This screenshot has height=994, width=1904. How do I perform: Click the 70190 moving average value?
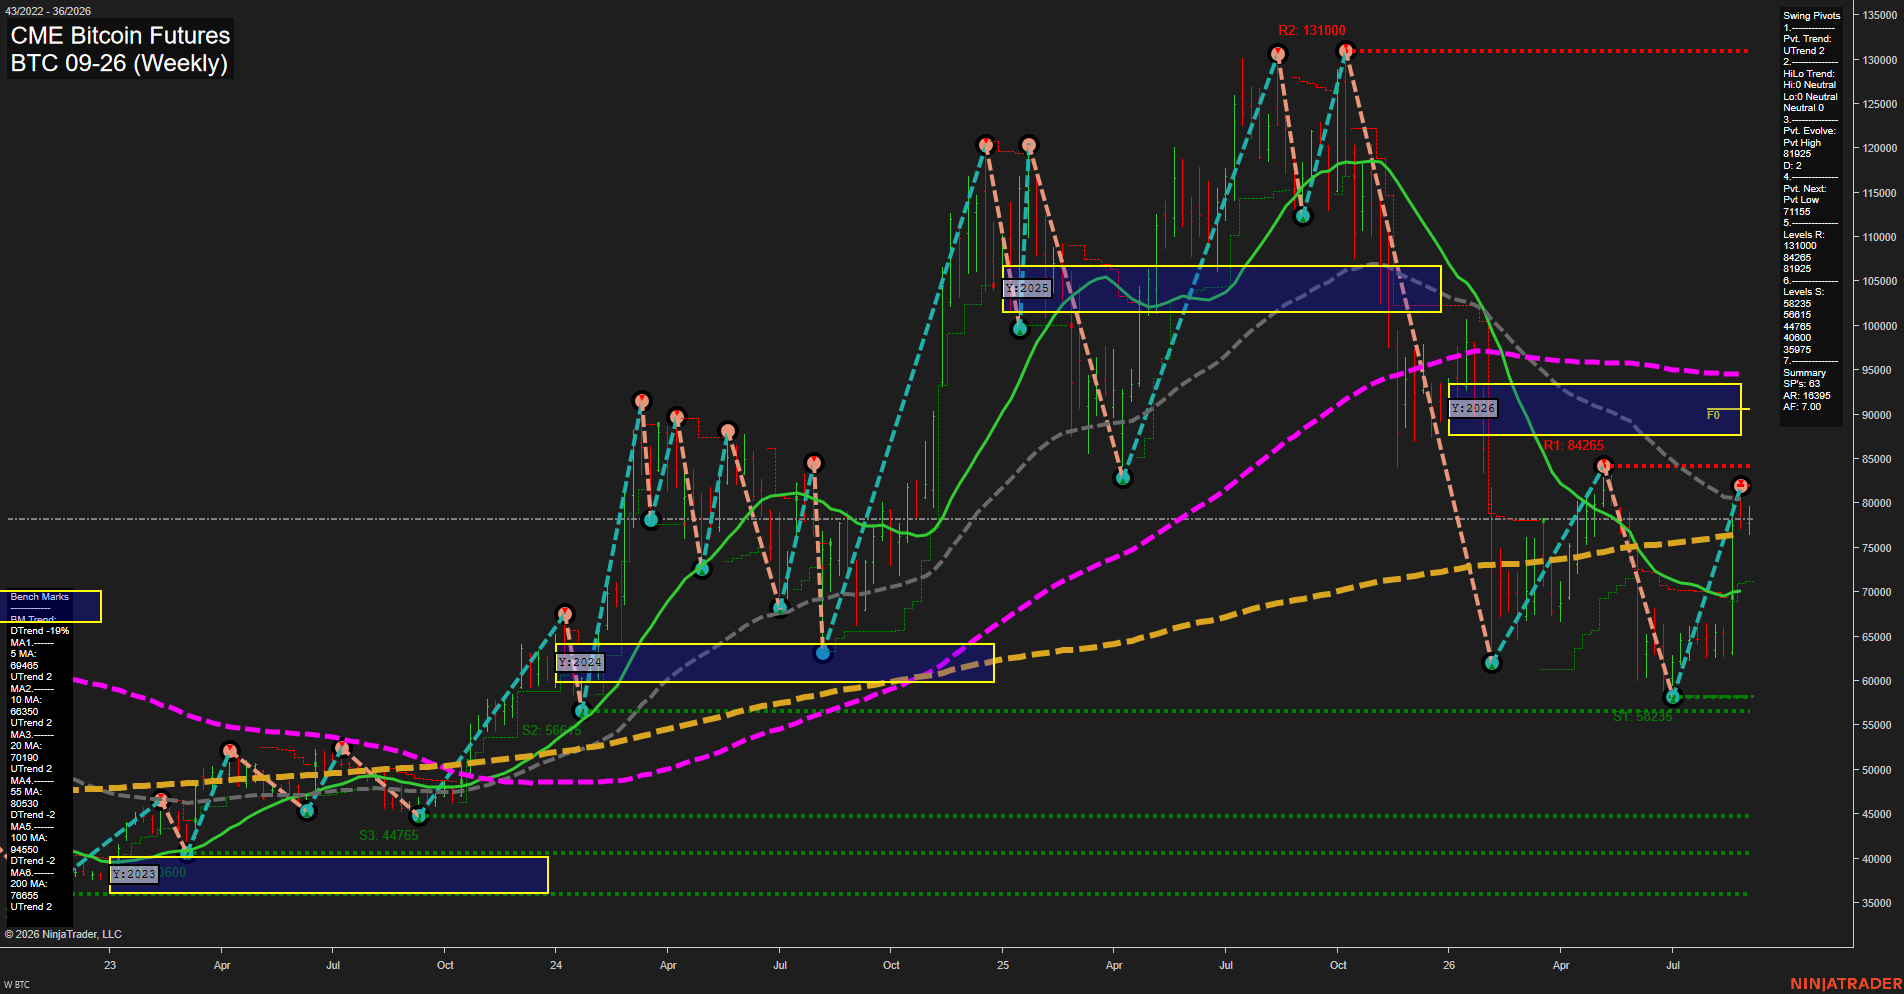click(24, 758)
